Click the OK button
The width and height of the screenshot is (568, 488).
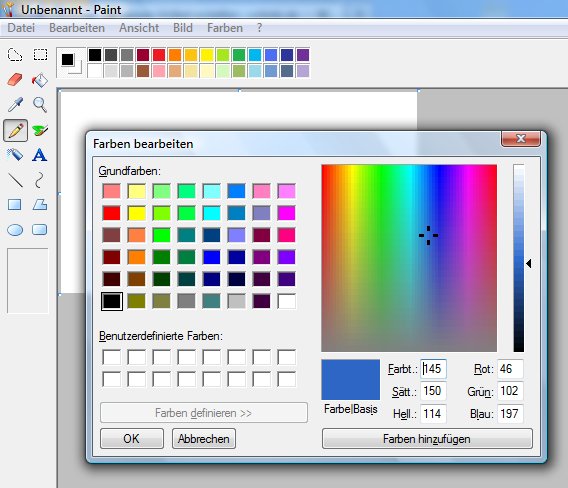point(131,439)
